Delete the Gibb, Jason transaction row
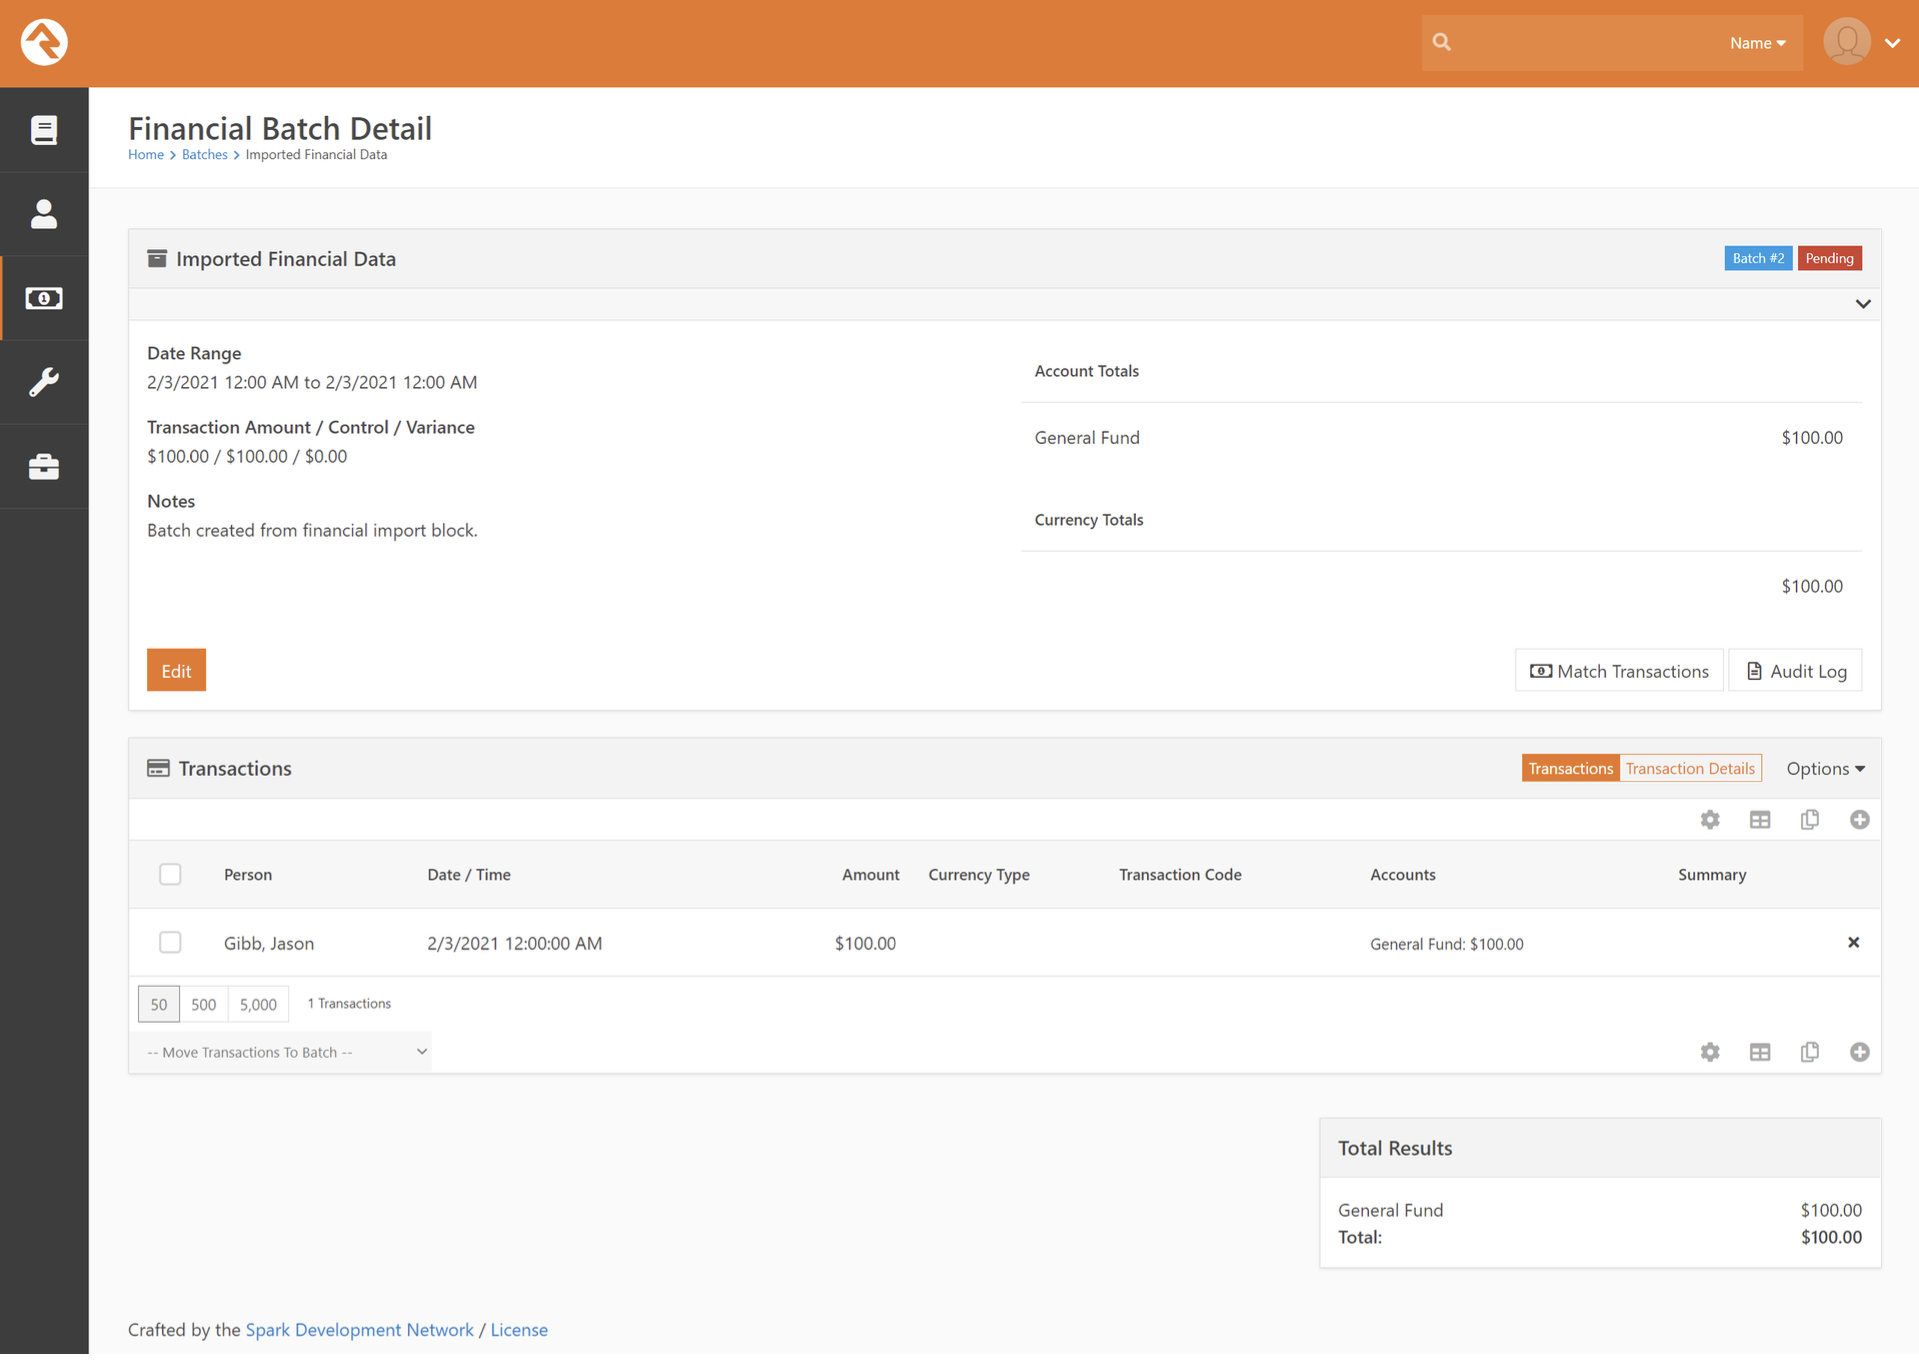The image size is (1919, 1360). [1853, 943]
